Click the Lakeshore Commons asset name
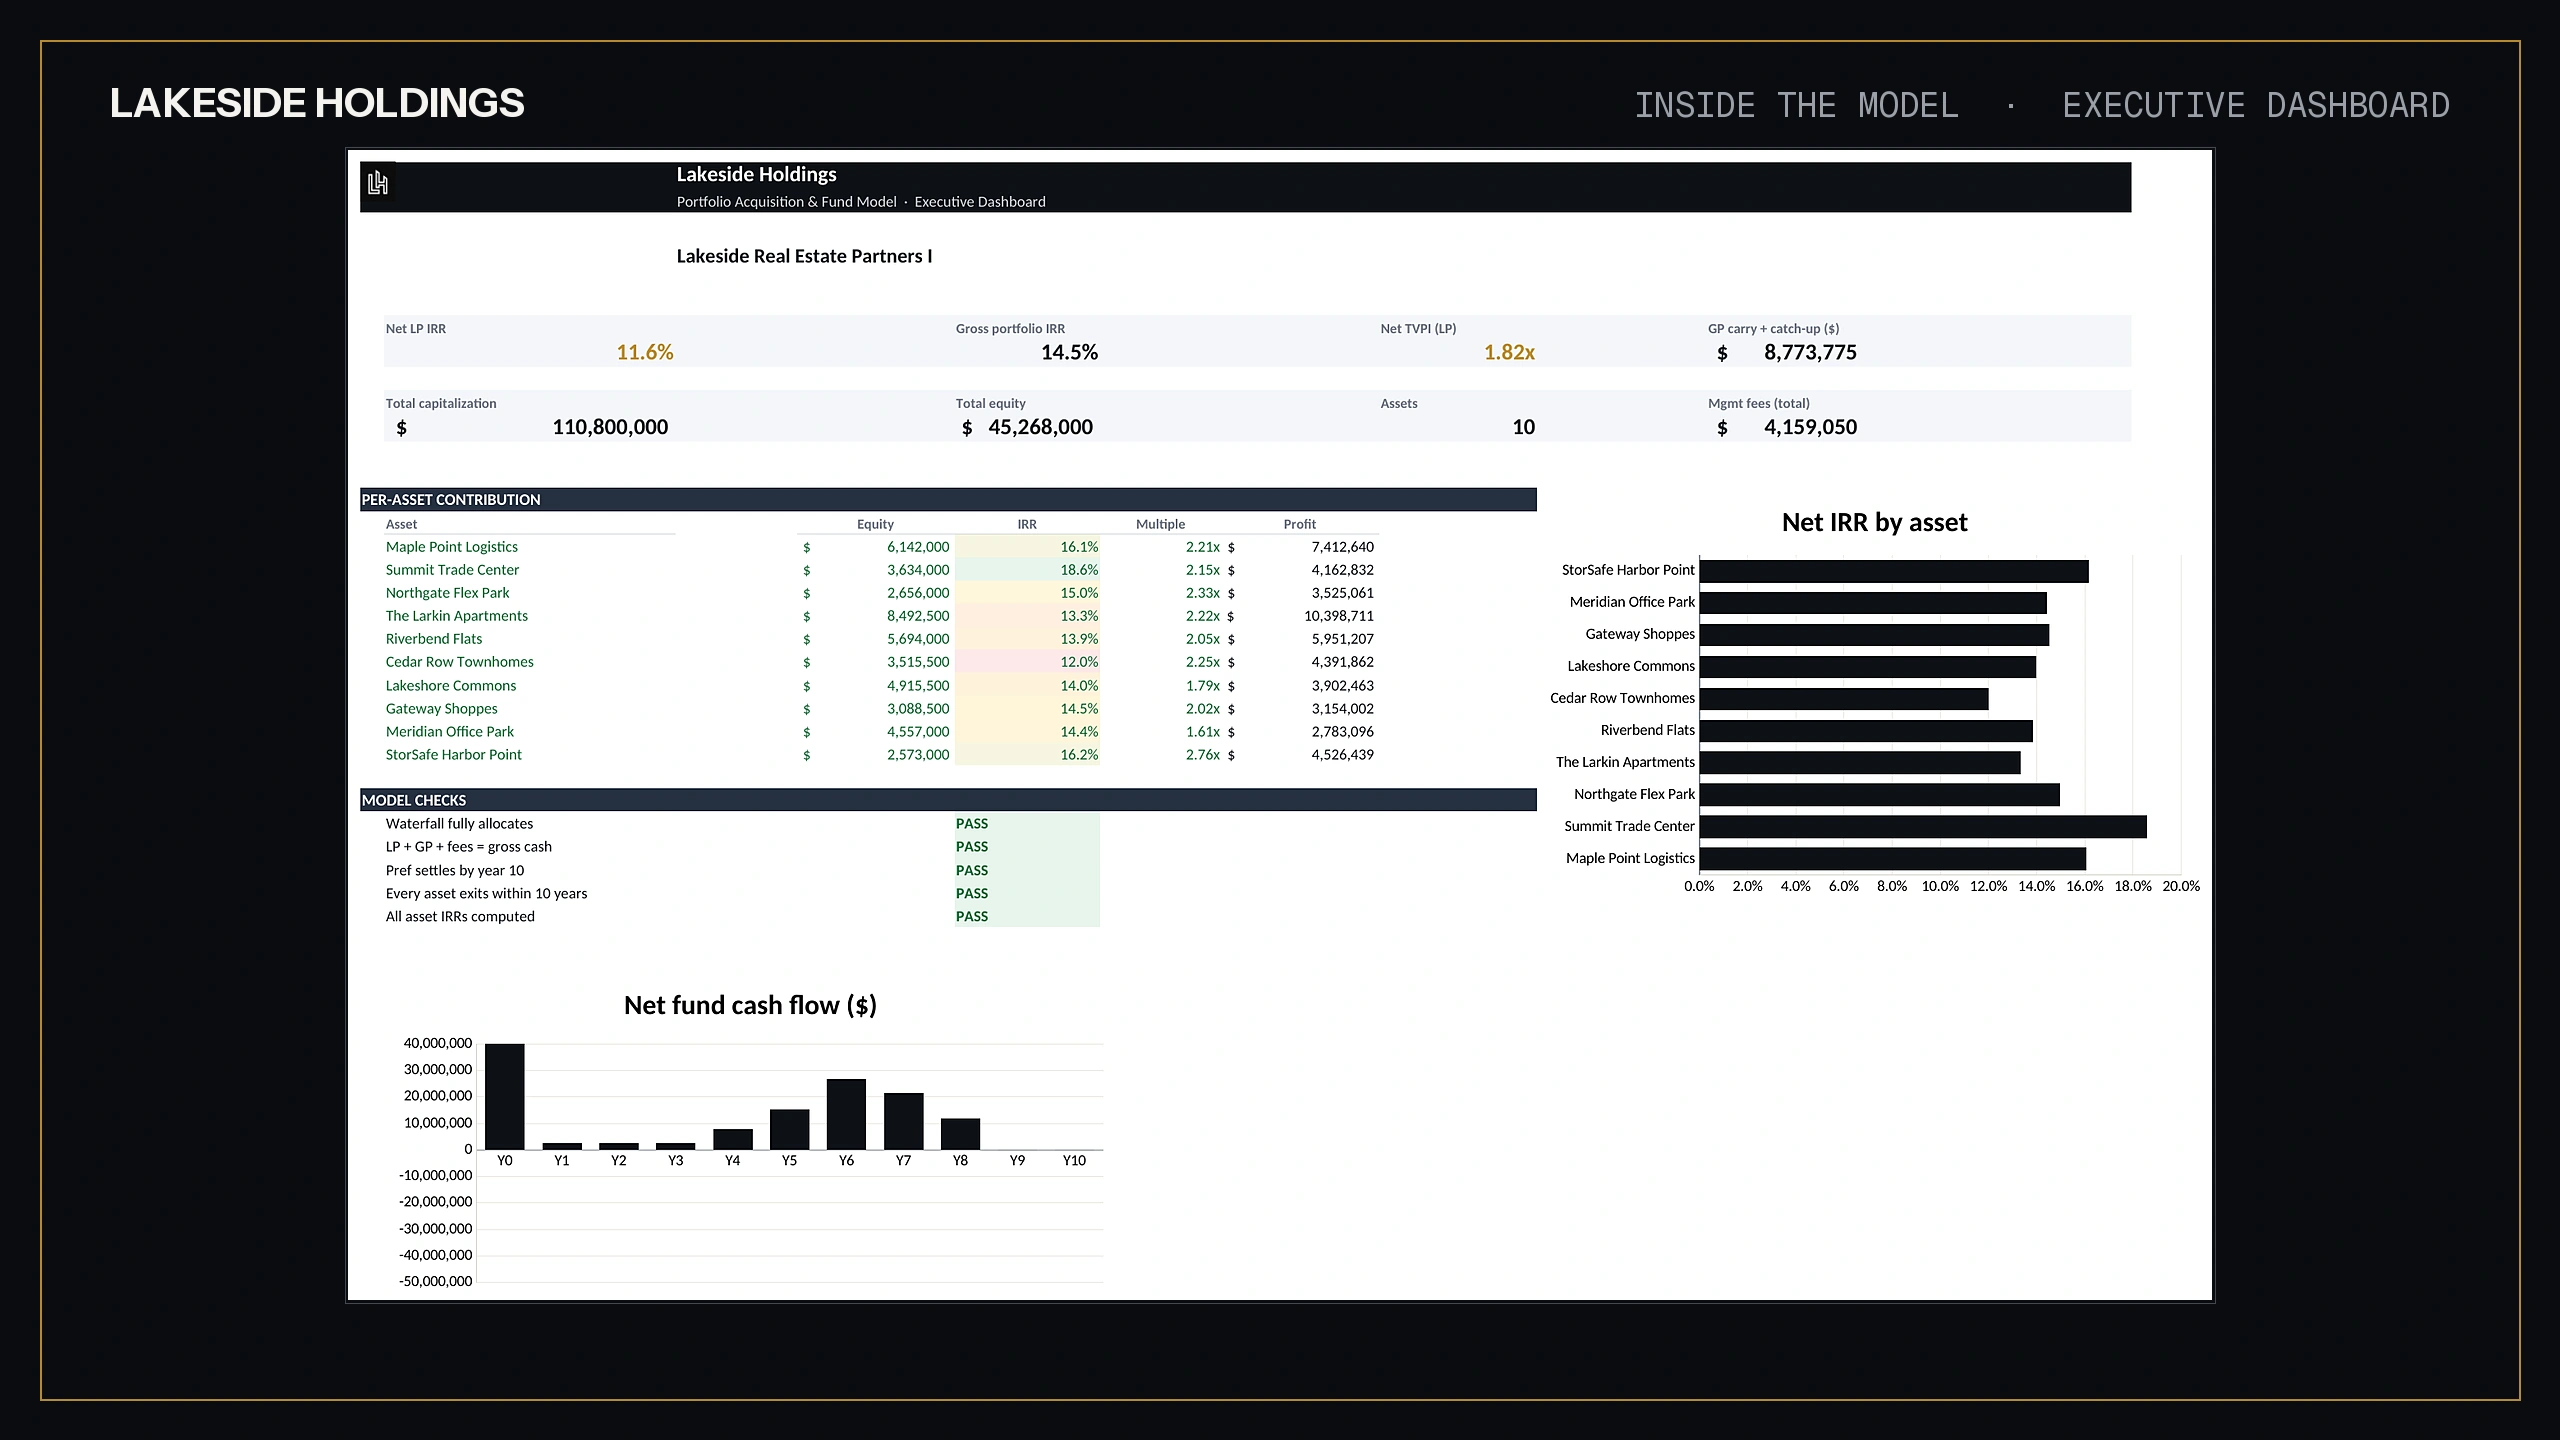This screenshot has width=2560, height=1440. pyautogui.click(x=451, y=686)
